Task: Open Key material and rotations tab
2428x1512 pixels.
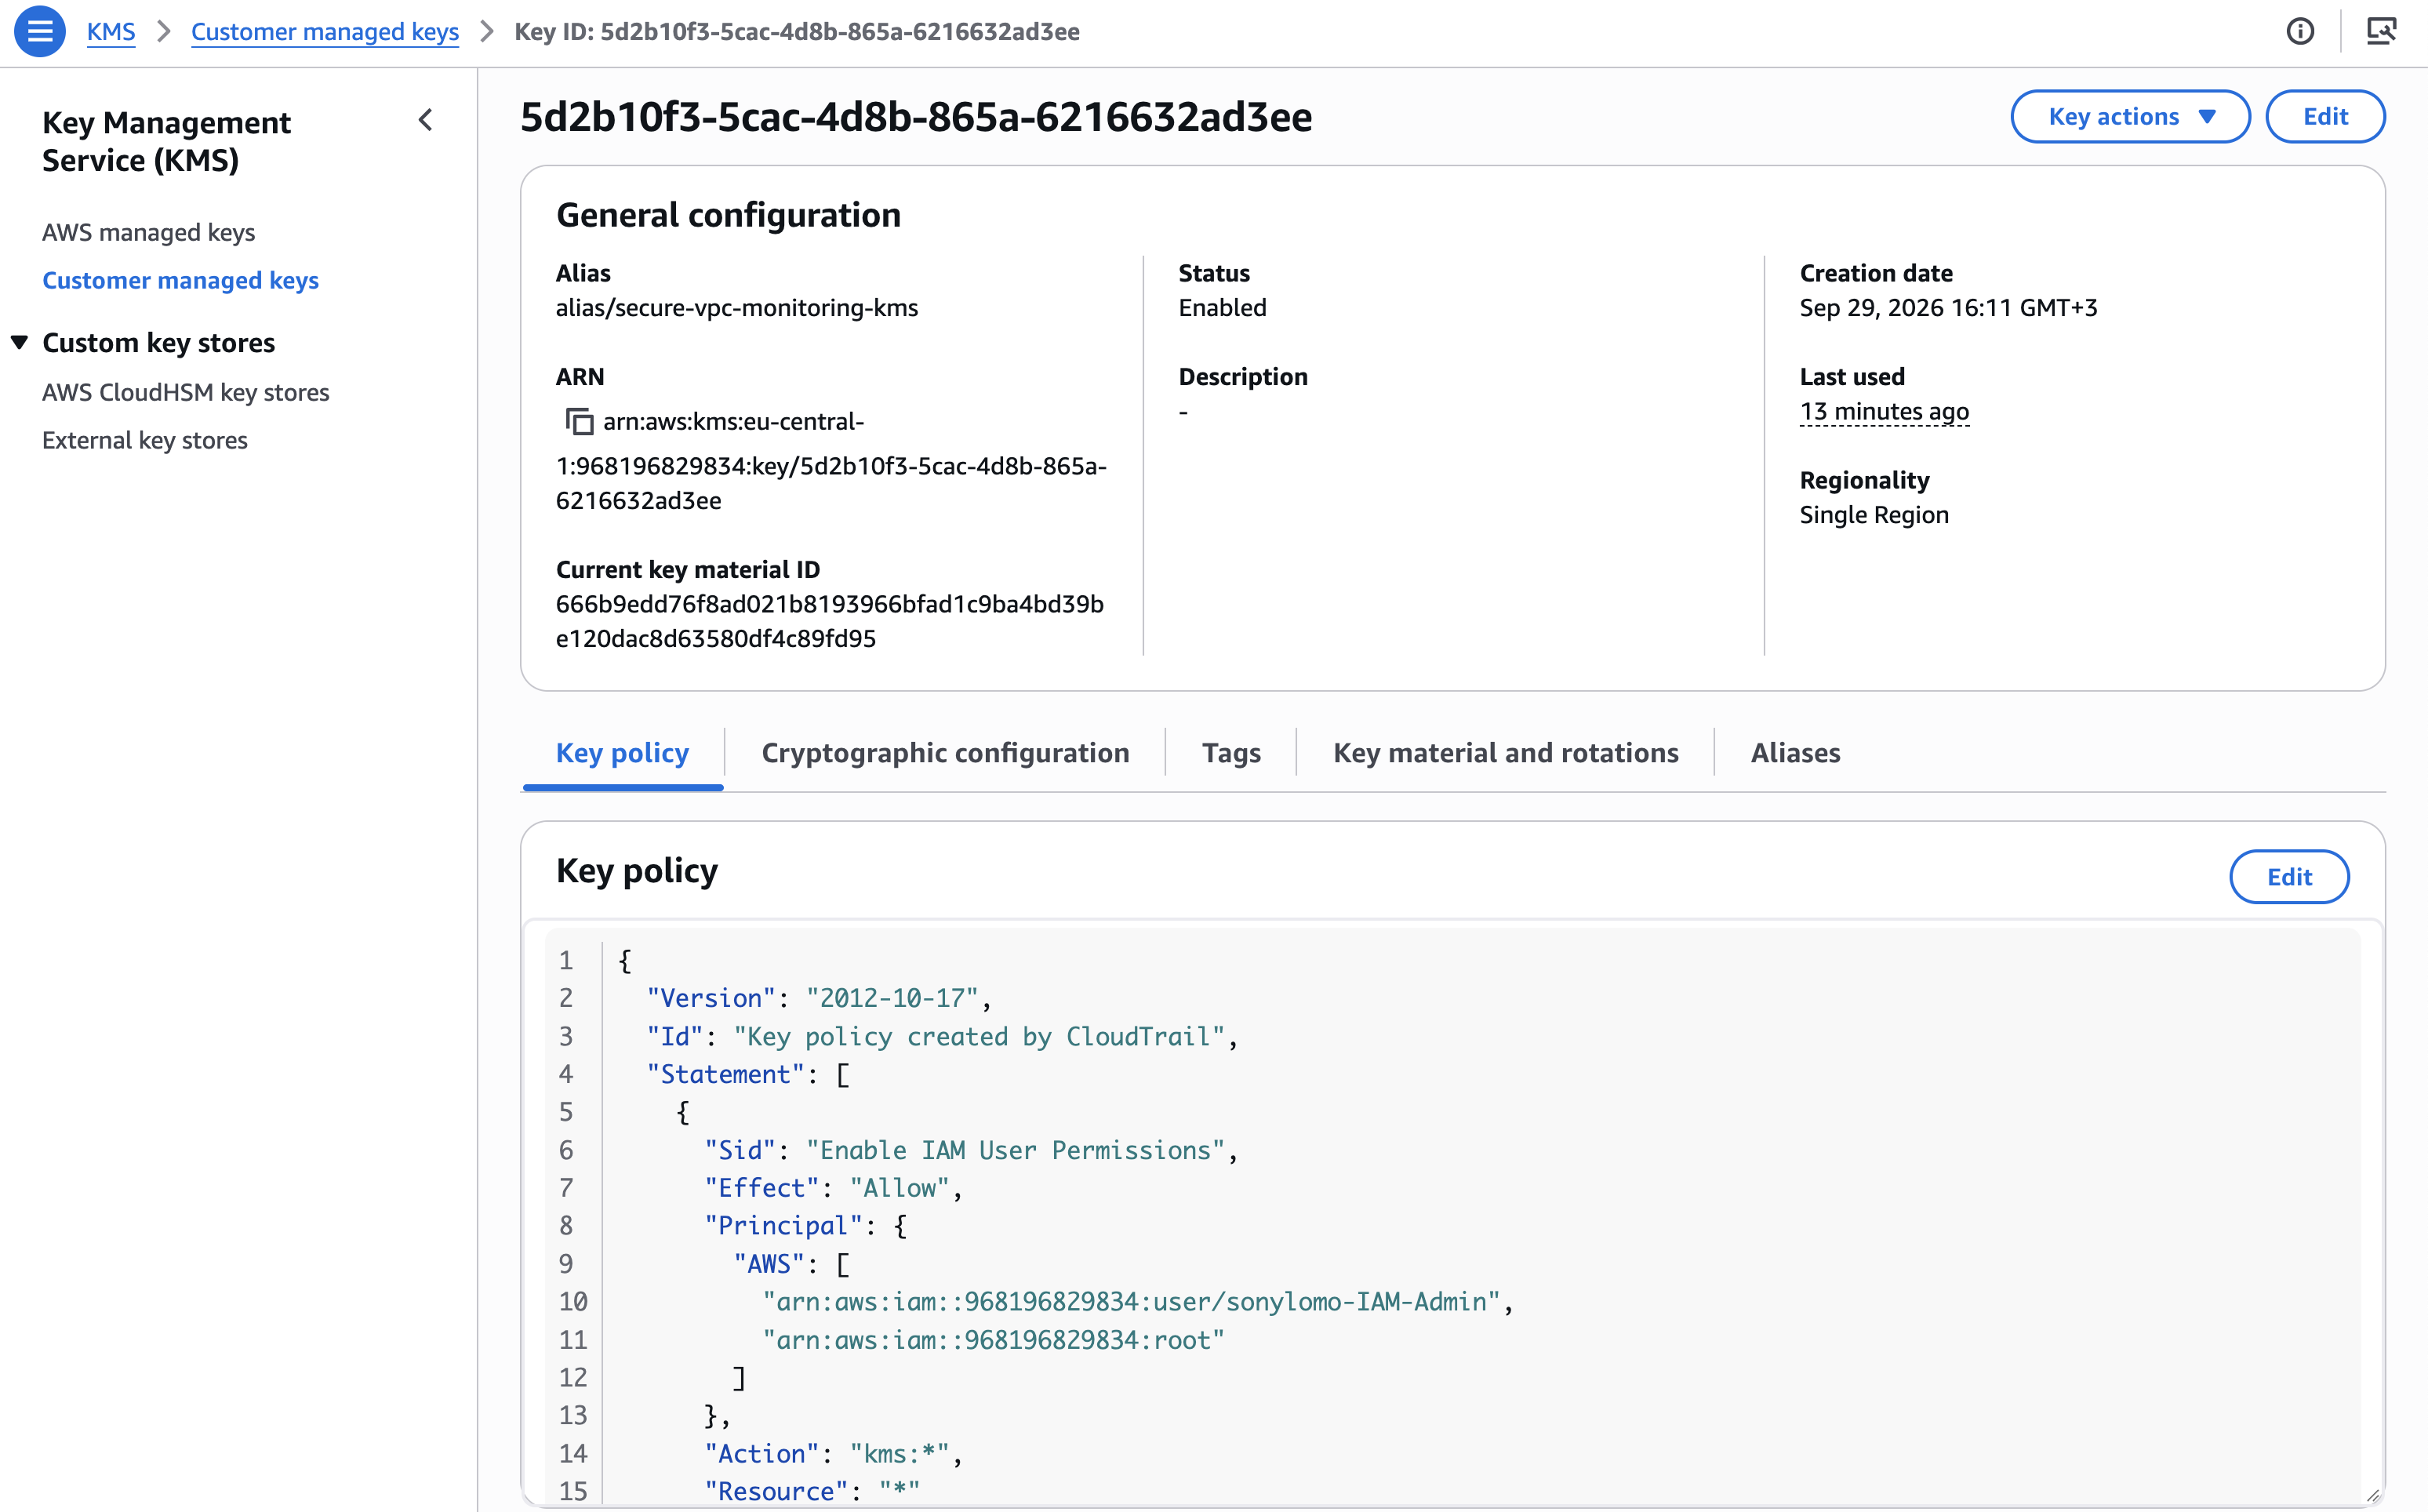Action: click(x=1505, y=753)
